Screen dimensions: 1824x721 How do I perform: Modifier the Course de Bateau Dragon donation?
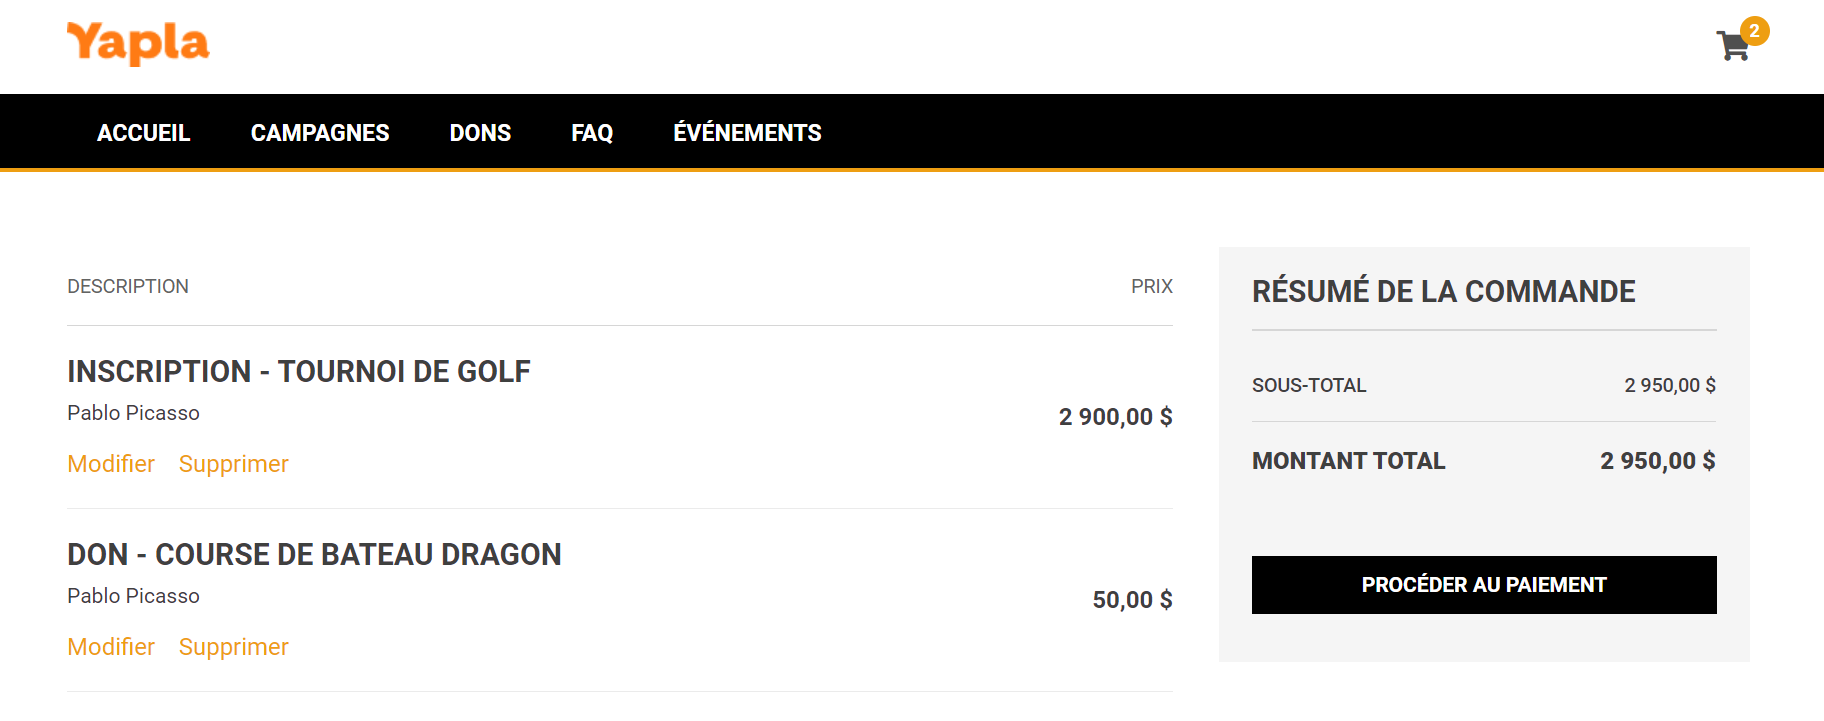pos(111,647)
